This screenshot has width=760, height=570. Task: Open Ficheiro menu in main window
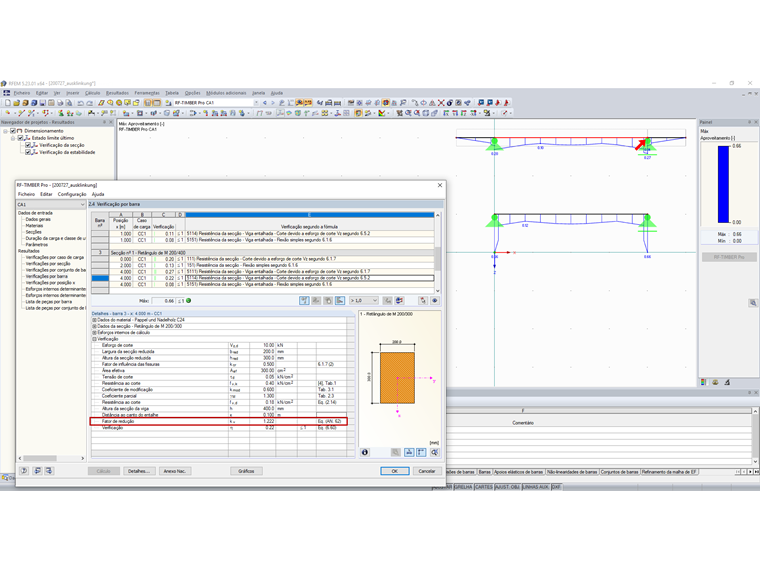coord(22,93)
